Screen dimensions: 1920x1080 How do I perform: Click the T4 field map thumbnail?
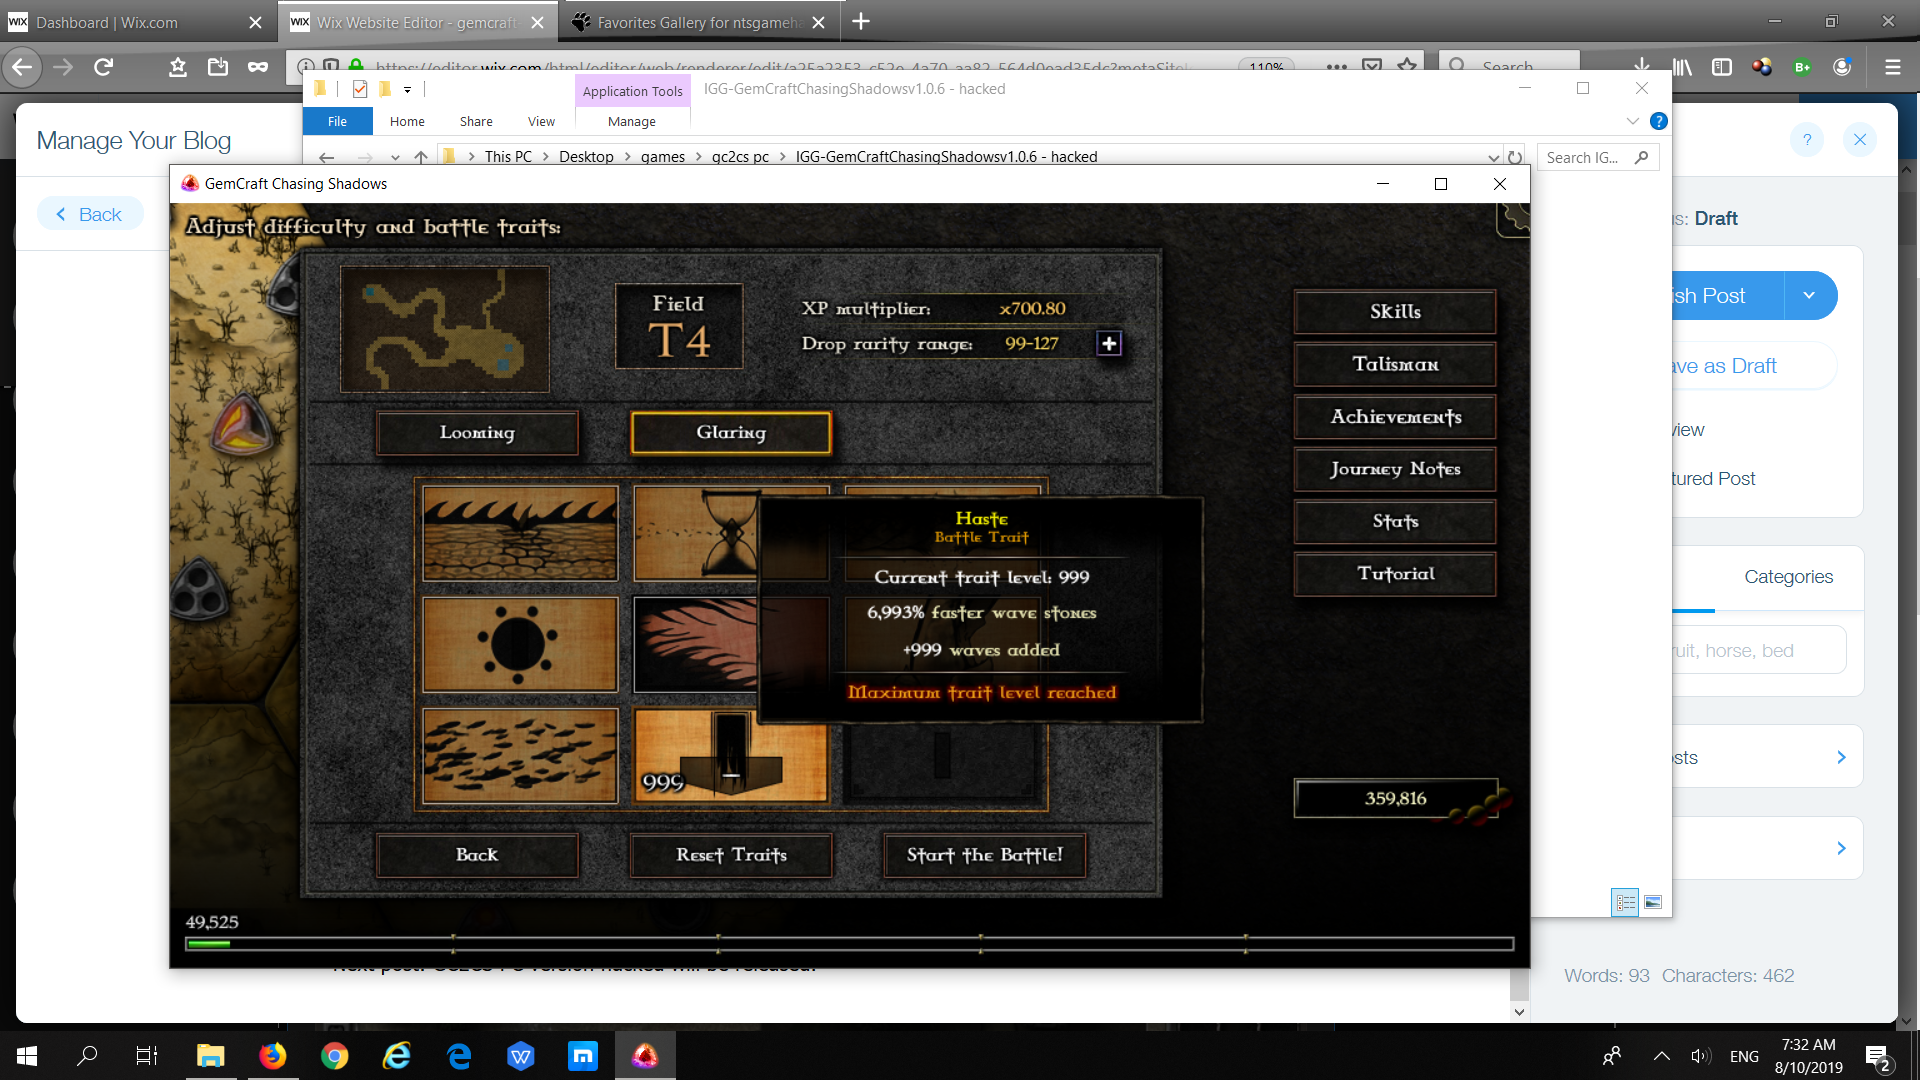pos(445,329)
